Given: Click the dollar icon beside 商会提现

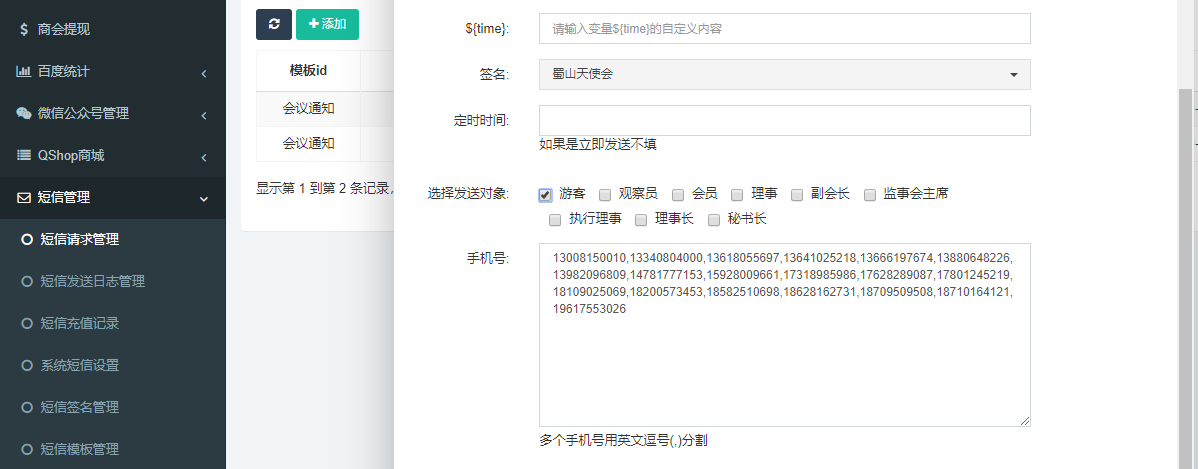Looking at the screenshot, I should pyautogui.click(x=23, y=29).
